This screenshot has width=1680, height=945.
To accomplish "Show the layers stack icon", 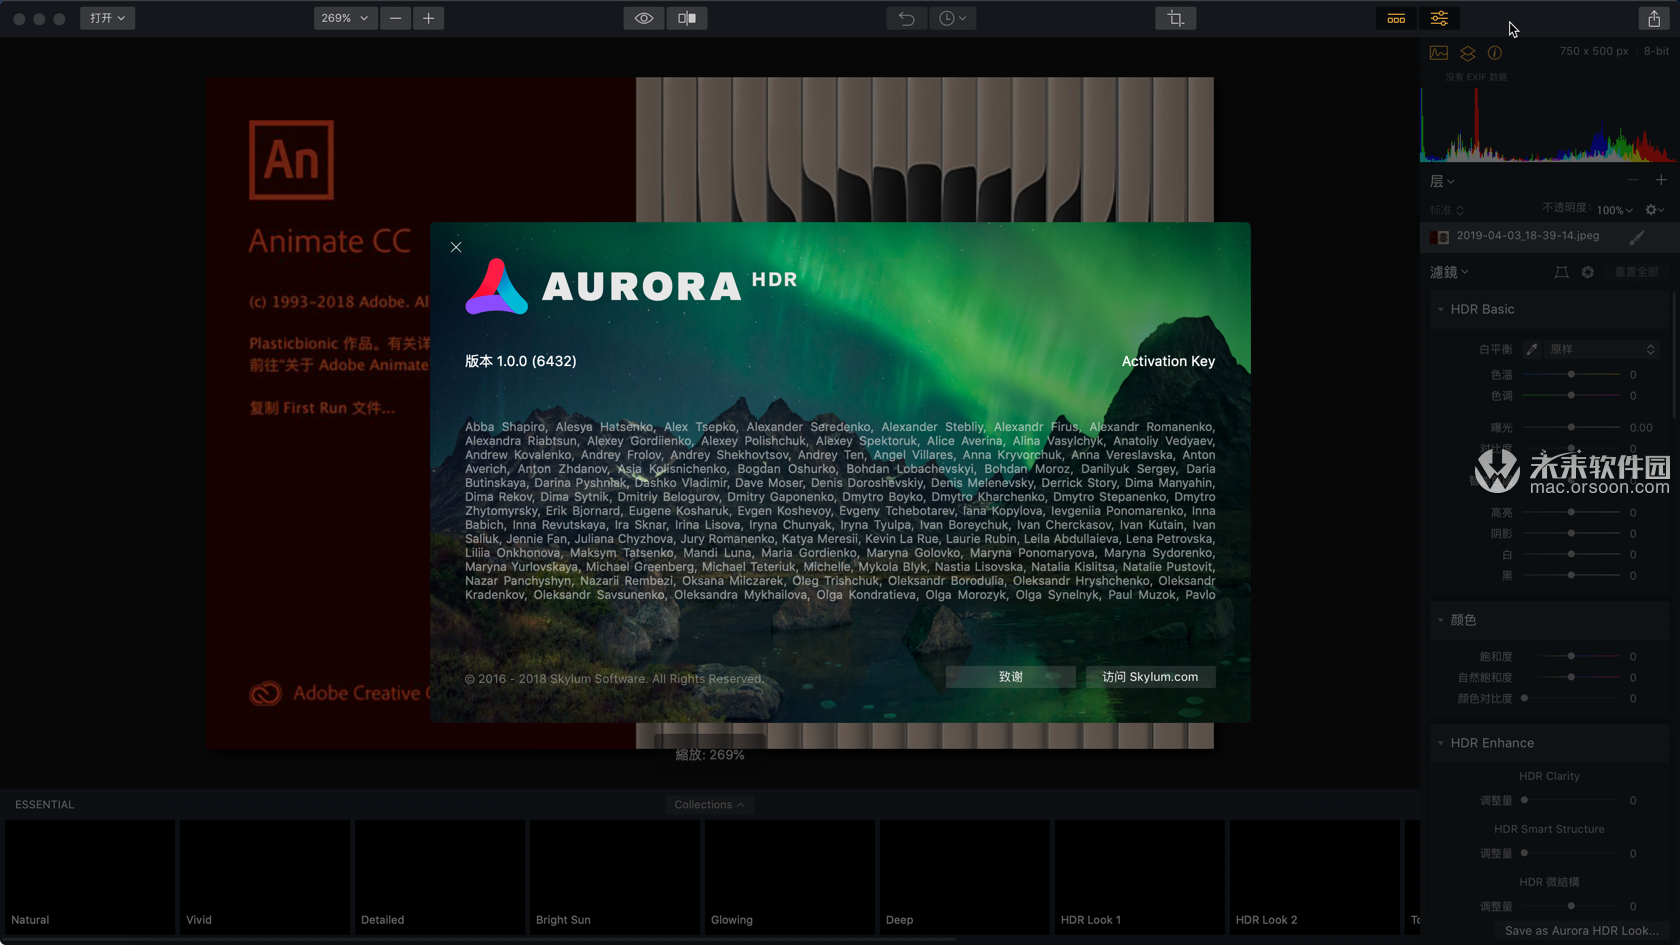I will pyautogui.click(x=1467, y=53).
